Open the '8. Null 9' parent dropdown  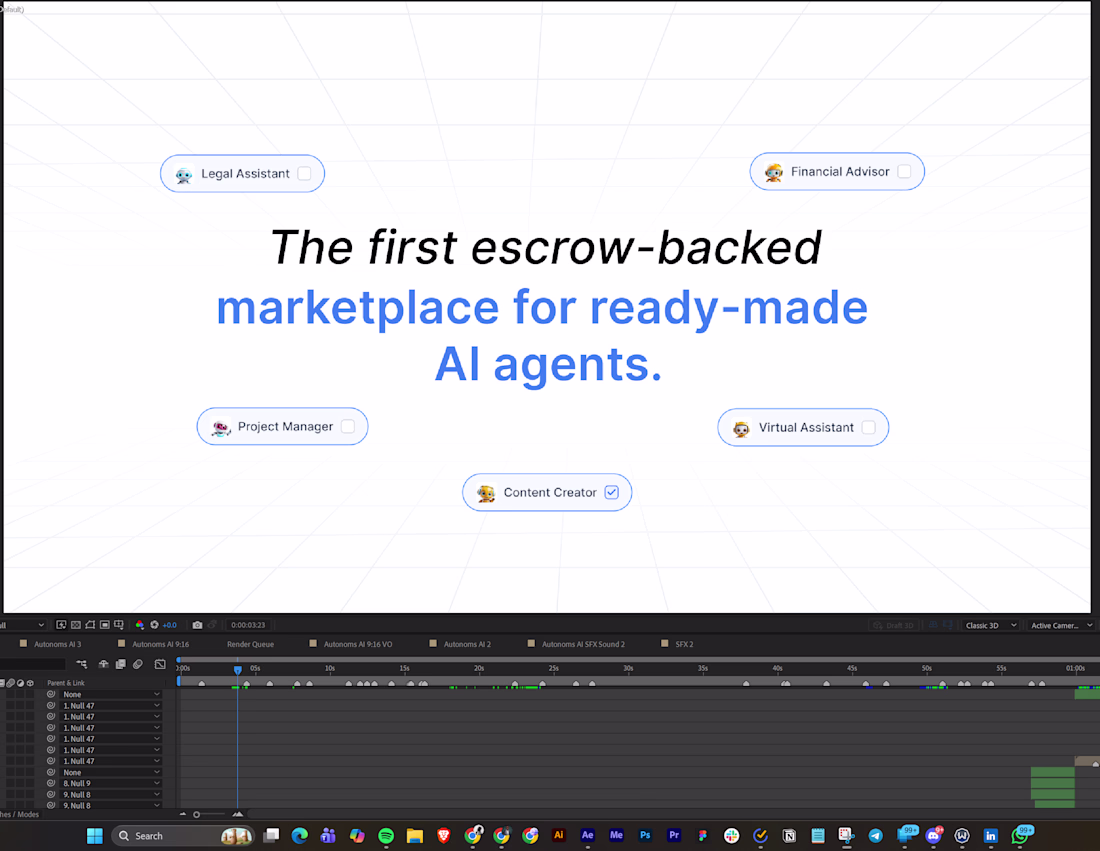tap(112, 783)
